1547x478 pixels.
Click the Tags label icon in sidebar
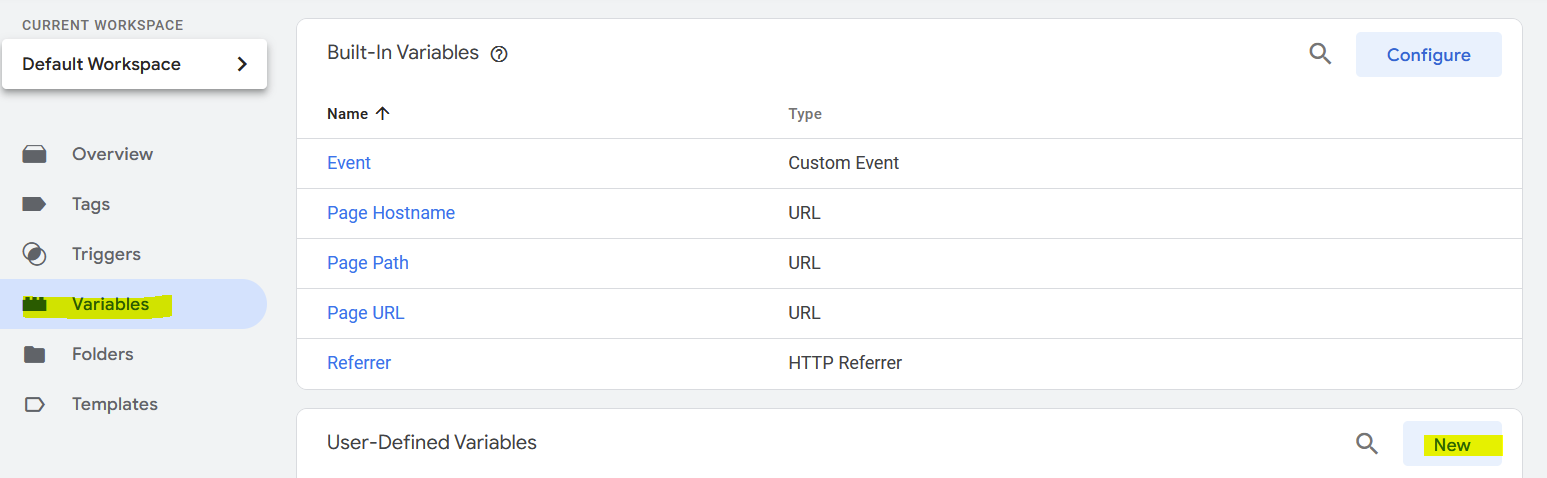point(35,204)
